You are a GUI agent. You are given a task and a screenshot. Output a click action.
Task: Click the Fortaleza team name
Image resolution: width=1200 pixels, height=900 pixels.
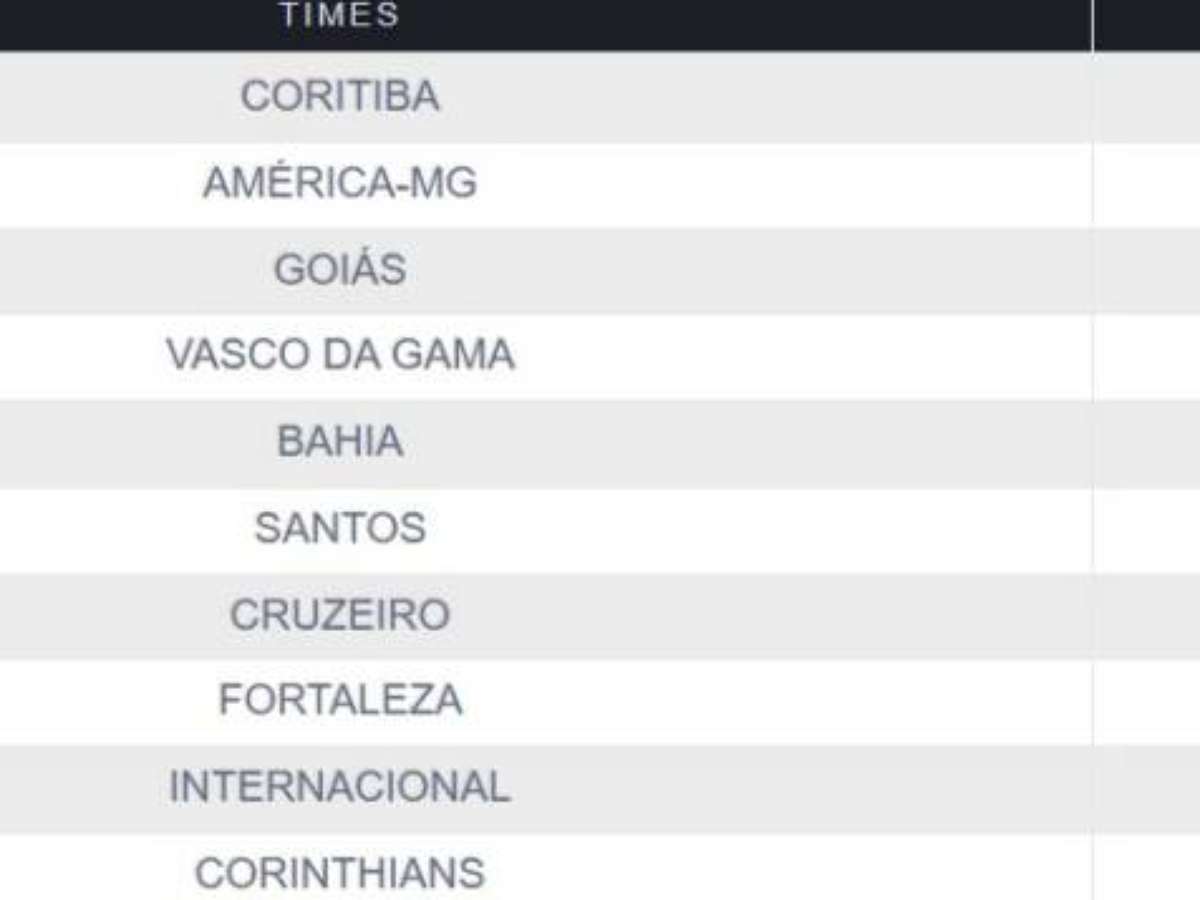tap(340, 701)
